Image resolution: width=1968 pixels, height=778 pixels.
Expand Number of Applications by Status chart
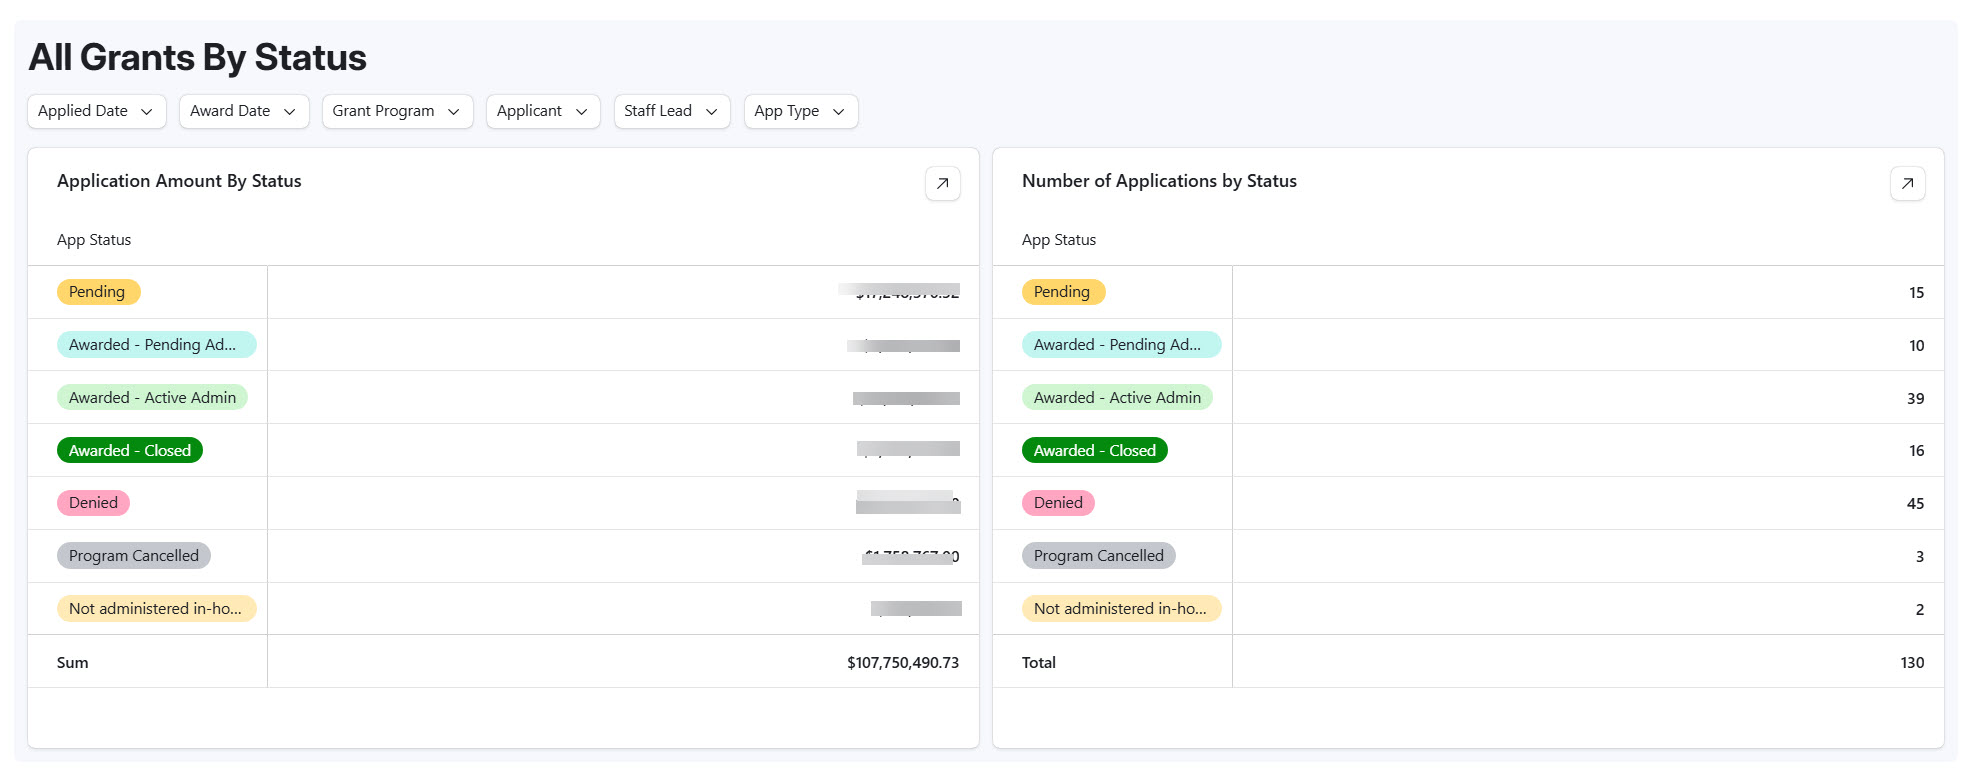pyautogui.click(x=1907, y=183)
